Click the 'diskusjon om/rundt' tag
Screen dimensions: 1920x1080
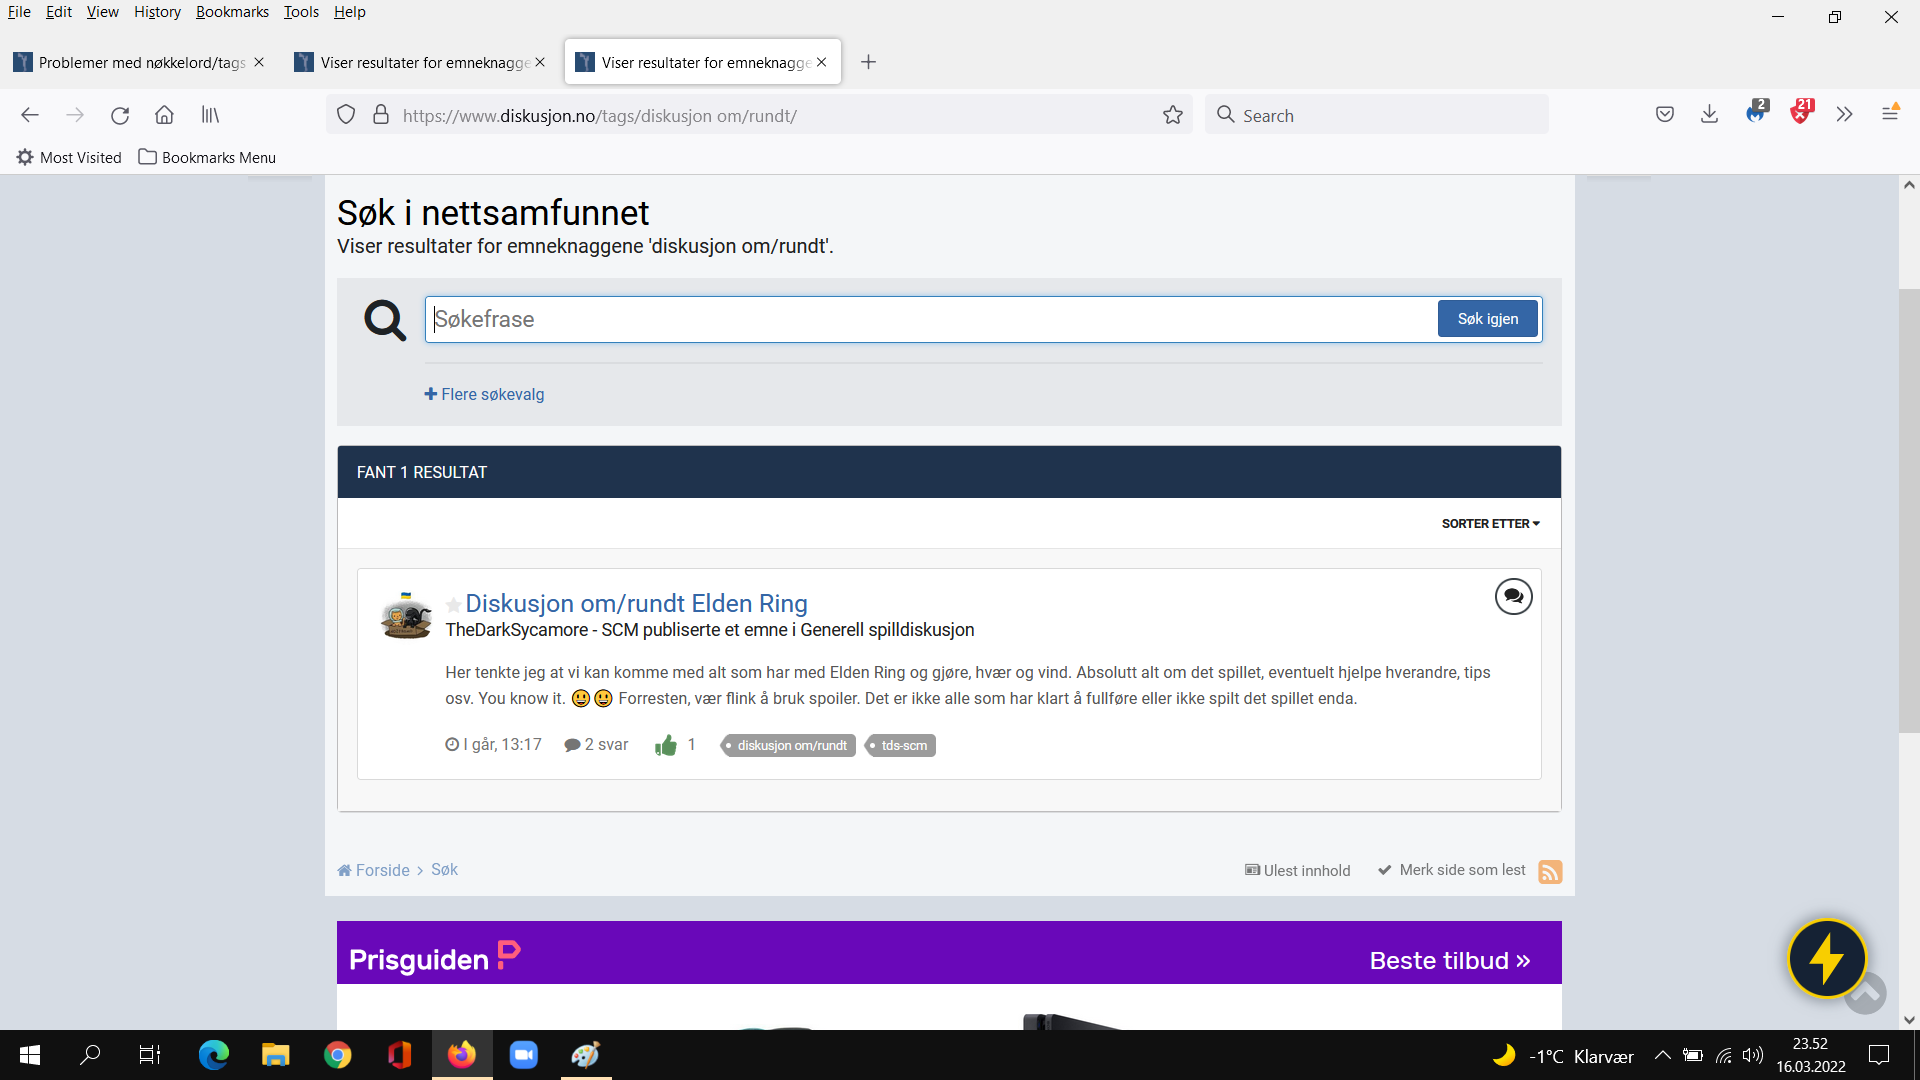point(788,746)
